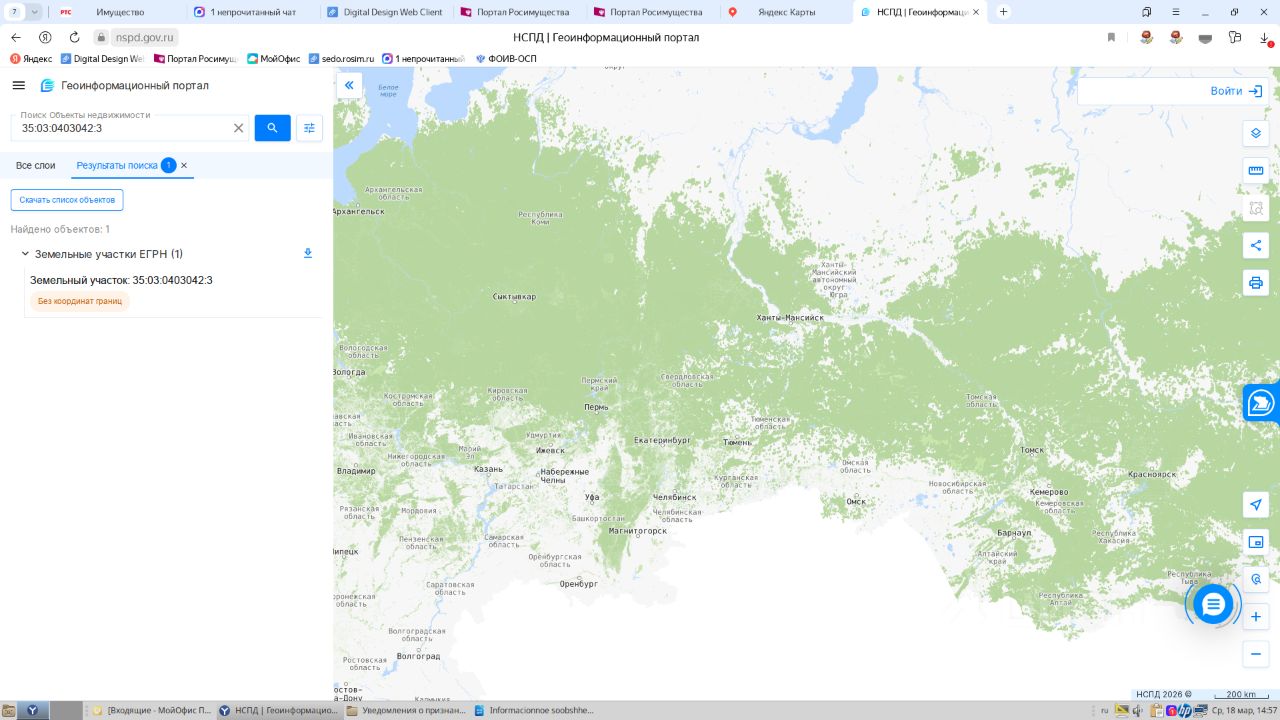Open the Уведомления о признан... taskbar window
The width and height of the screenshot is (1280, 720).
407,711
